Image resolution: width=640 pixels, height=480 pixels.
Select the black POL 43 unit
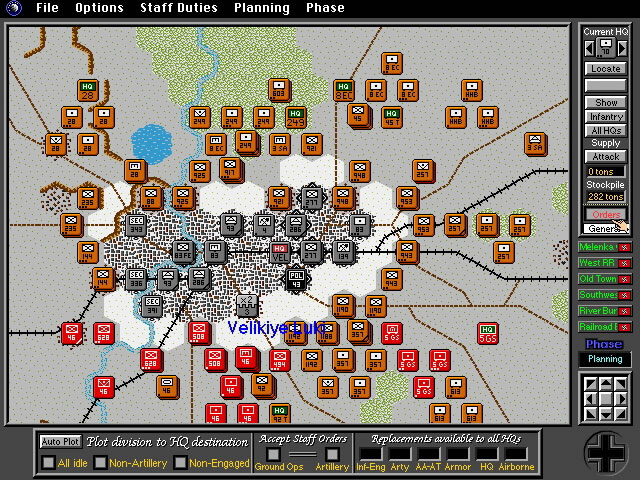click(x=296, y=280)
